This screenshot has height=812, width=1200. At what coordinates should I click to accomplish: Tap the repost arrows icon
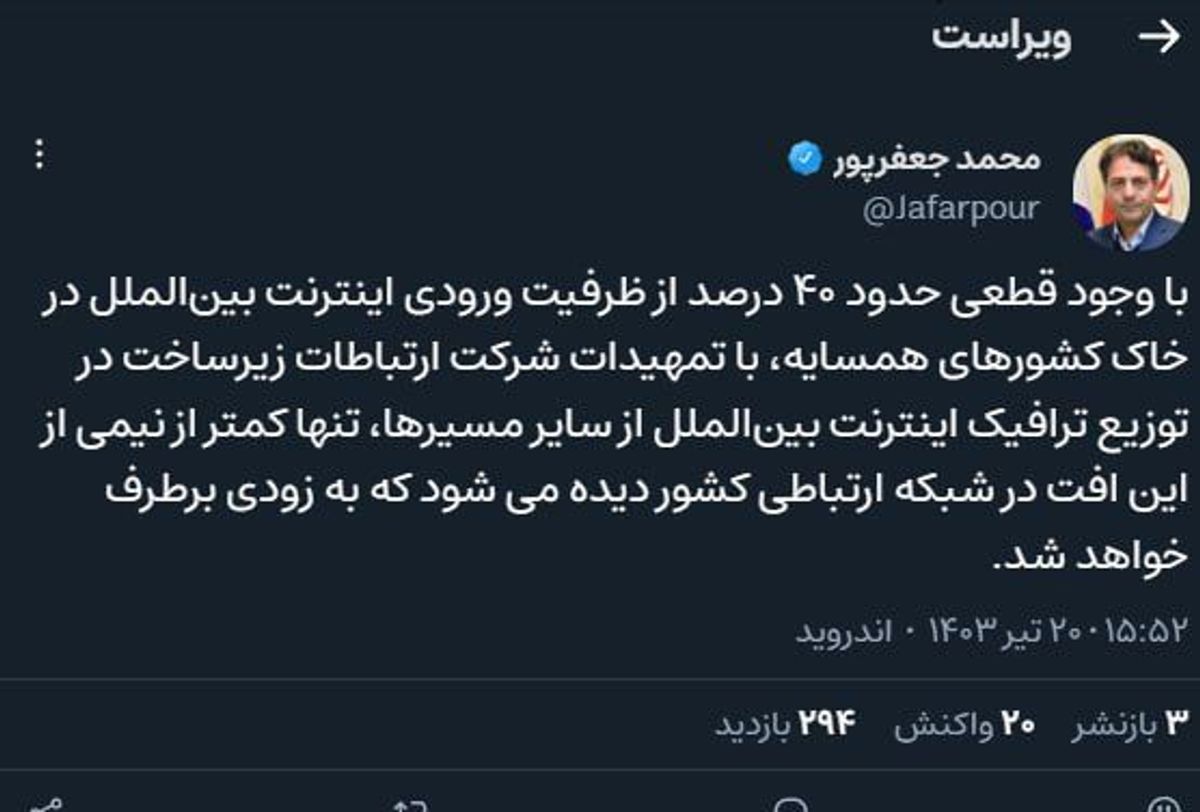pos(412,805)
